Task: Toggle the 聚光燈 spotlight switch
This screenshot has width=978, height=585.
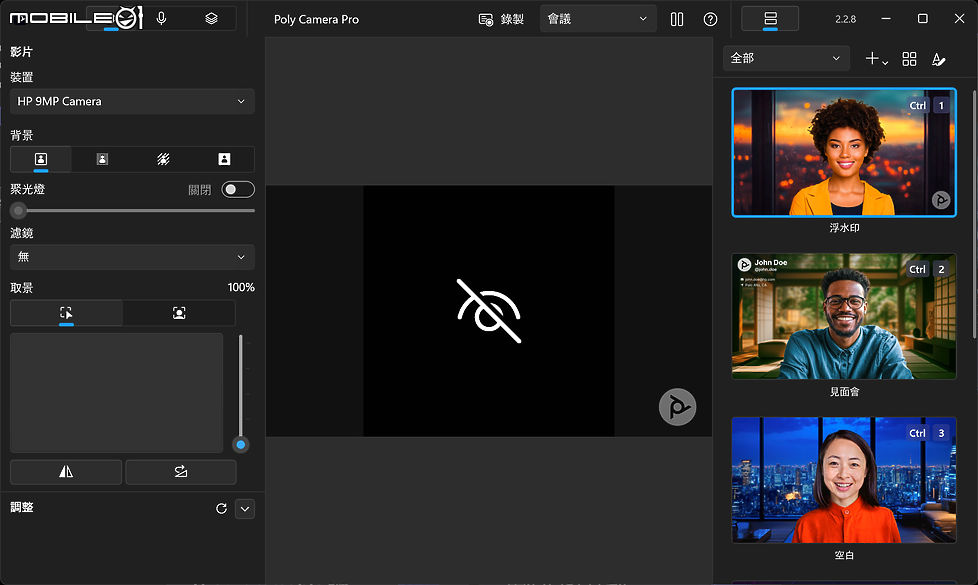Action: [x=238, y=189]
